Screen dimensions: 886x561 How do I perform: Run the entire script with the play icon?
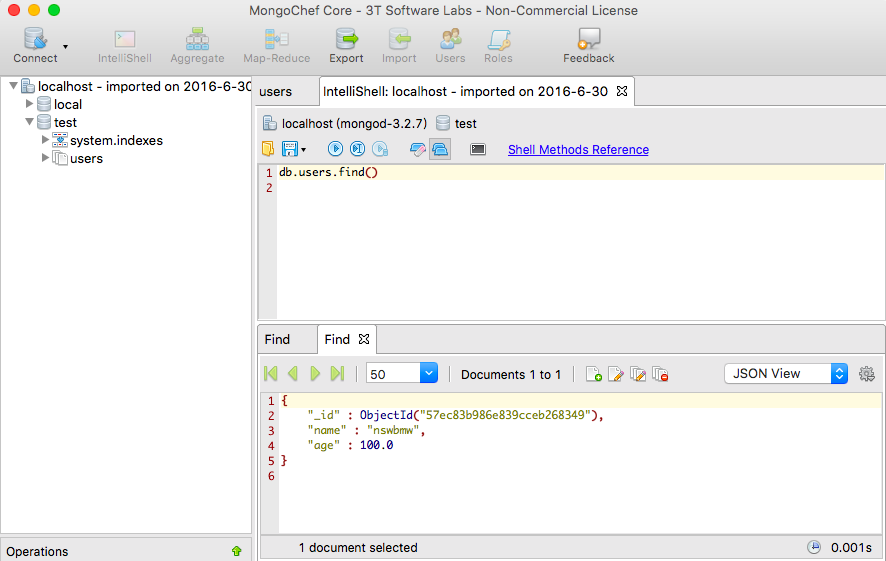[335, 149]
